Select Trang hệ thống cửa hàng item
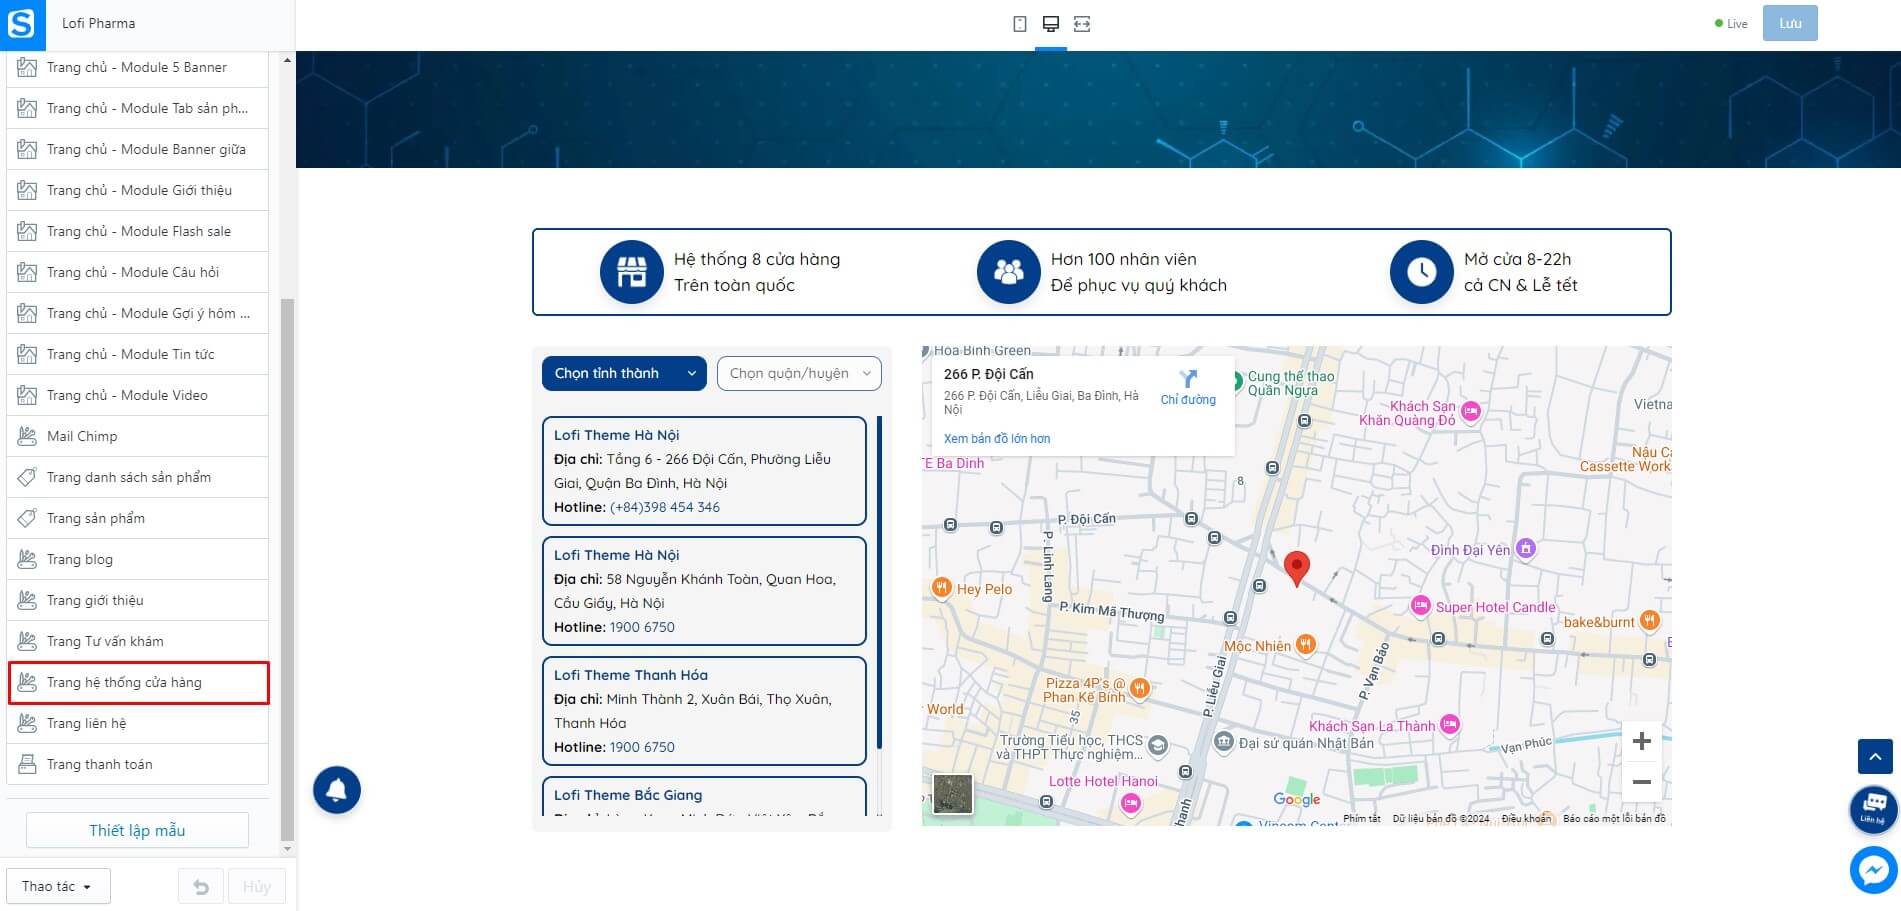Screen dimensions: 1901x911 (138, 682)
